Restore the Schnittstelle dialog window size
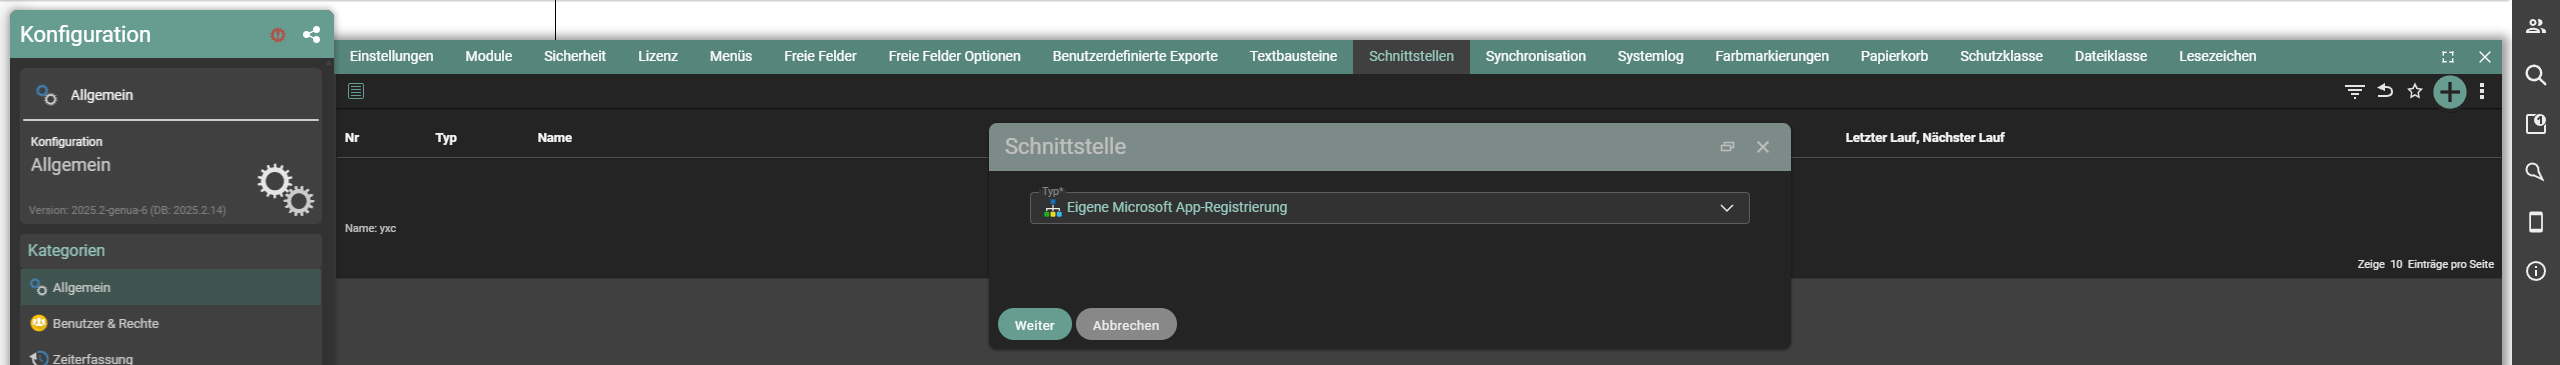This screenshot has width=2560, height=365. (x=1727, y=147)
